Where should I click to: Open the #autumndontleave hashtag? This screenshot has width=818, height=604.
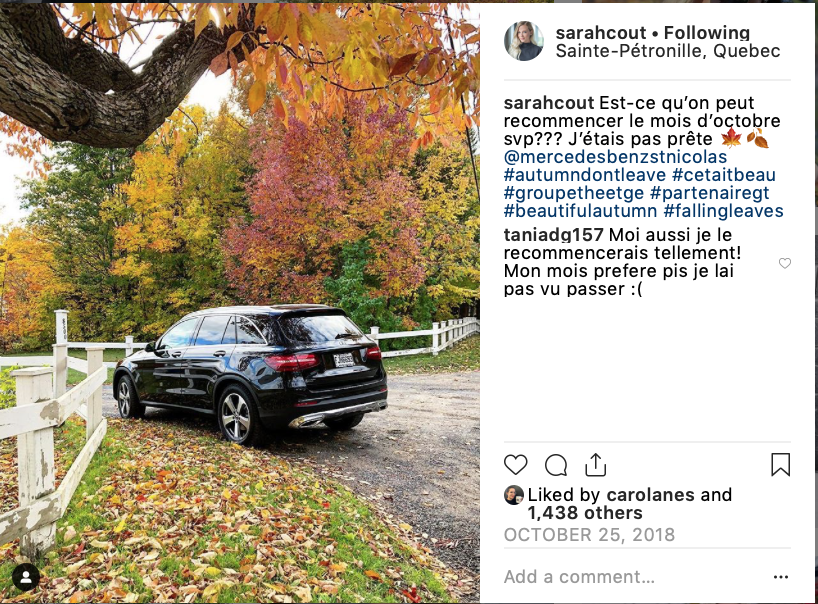pyautogui.click(x=585, y=175)
